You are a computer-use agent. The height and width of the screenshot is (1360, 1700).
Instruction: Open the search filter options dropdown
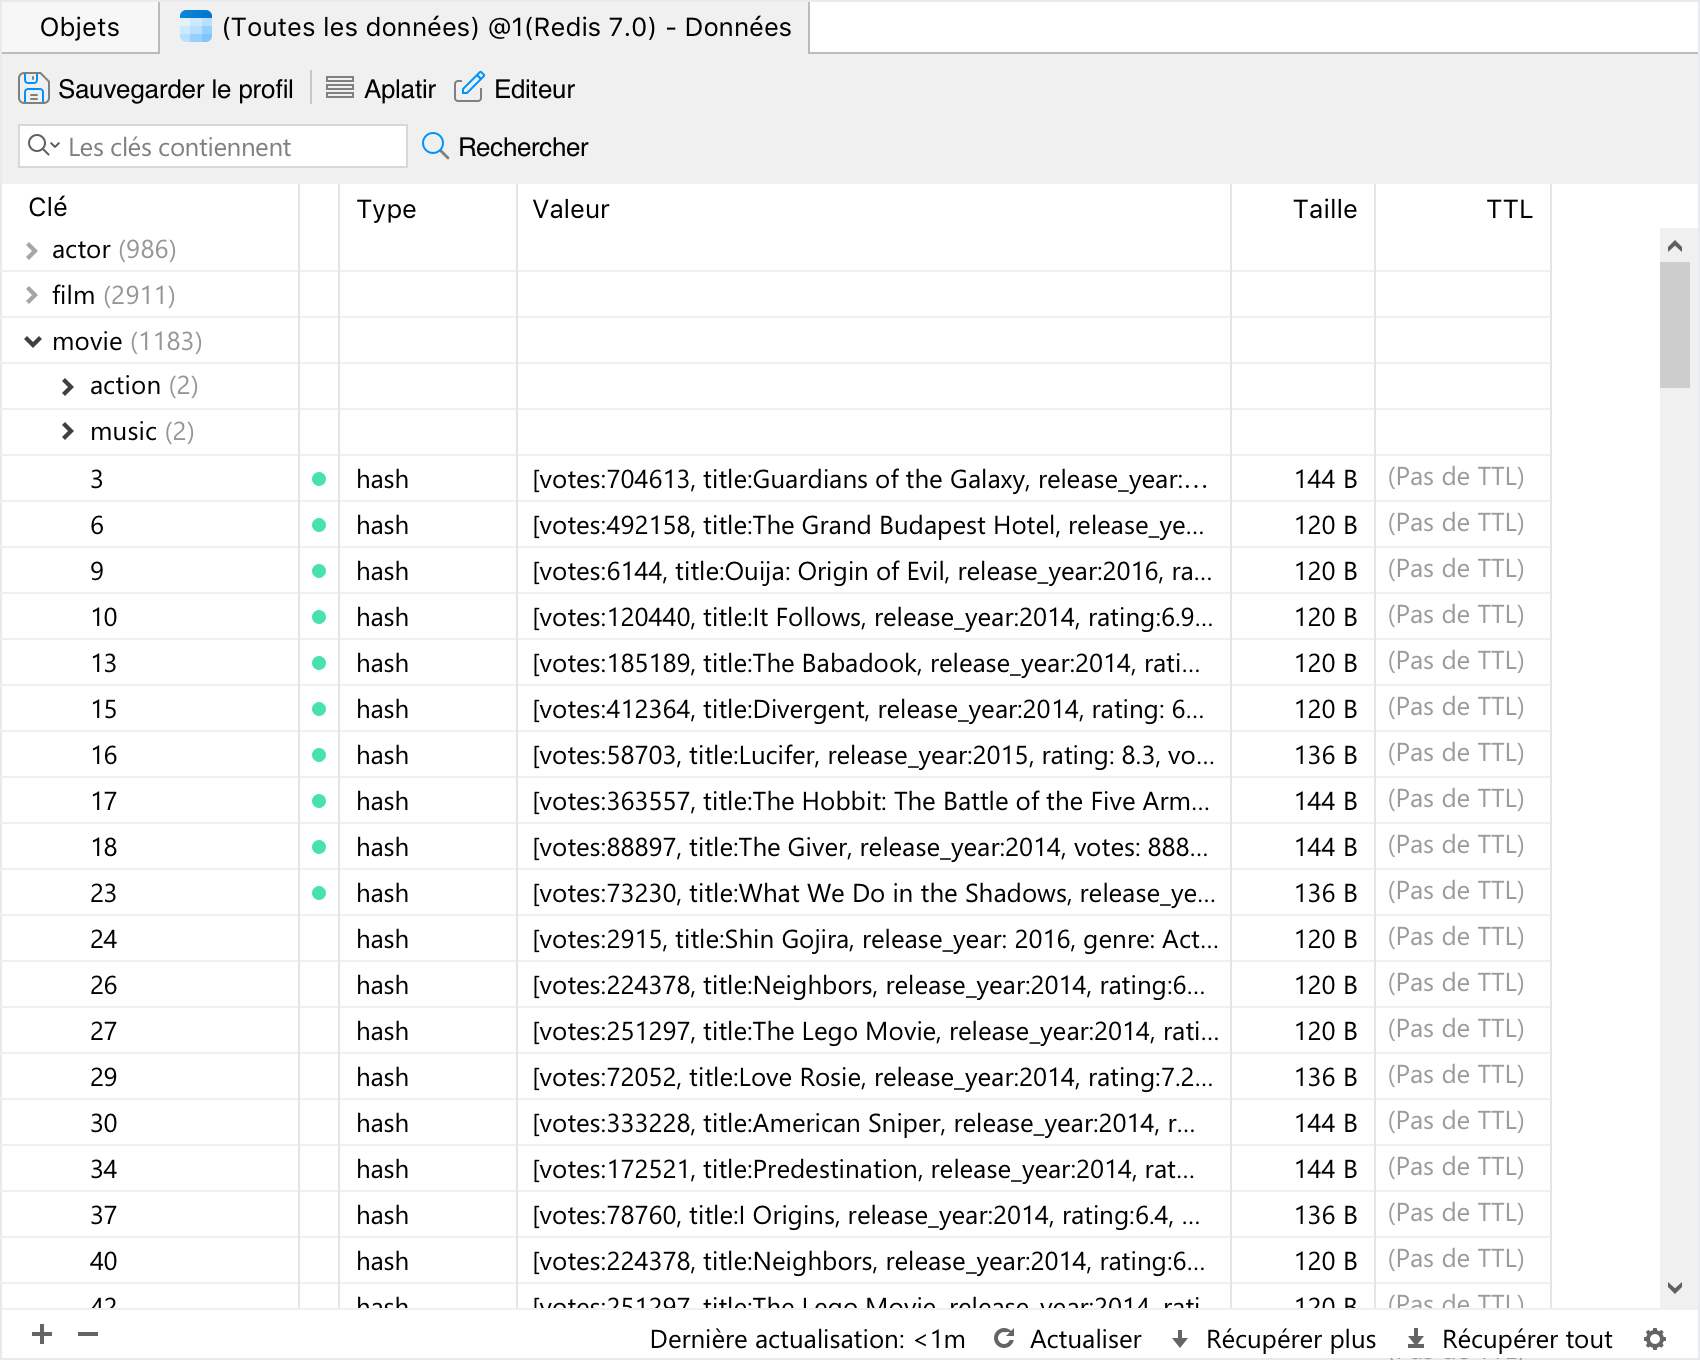click(43, 146)
